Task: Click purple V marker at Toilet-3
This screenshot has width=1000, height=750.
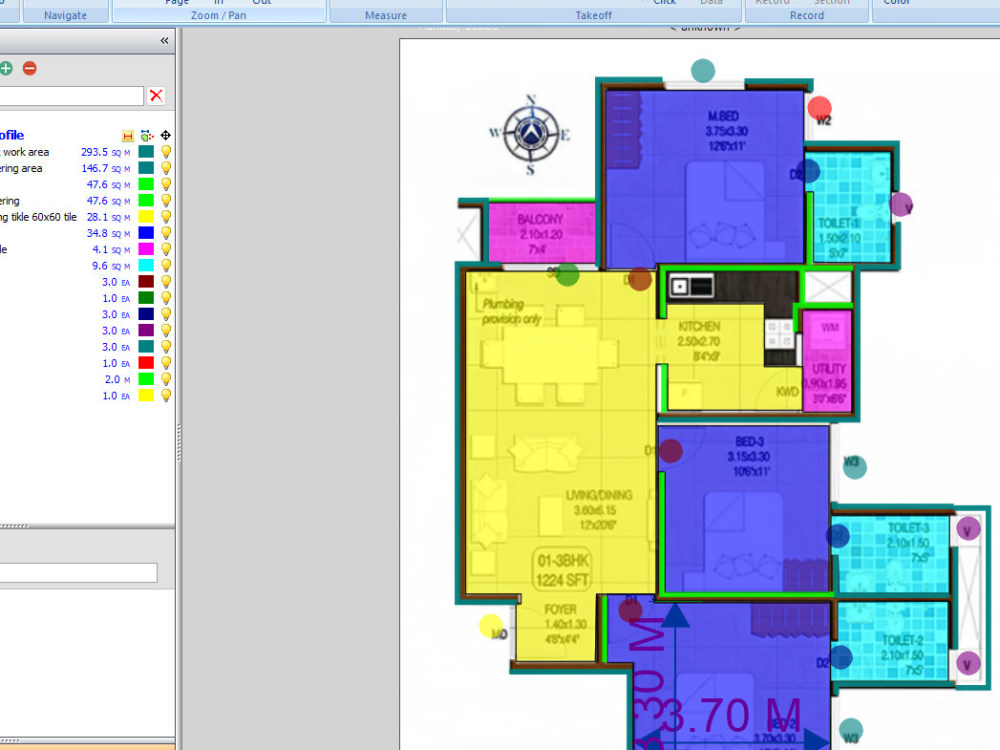Action: point(968,529)
